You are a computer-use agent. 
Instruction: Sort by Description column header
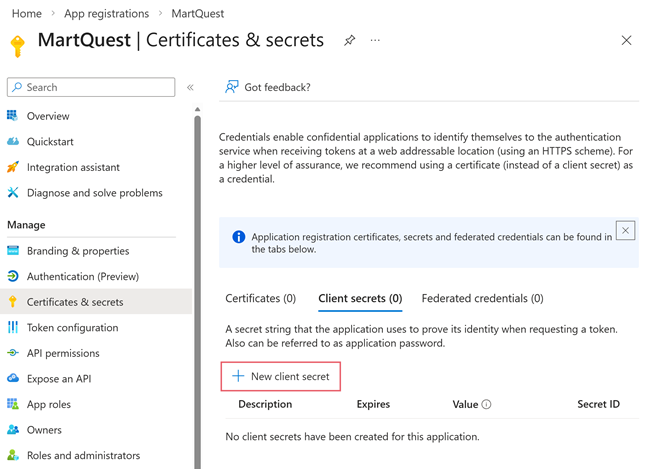pyautogui.click(x=265, y=404)
